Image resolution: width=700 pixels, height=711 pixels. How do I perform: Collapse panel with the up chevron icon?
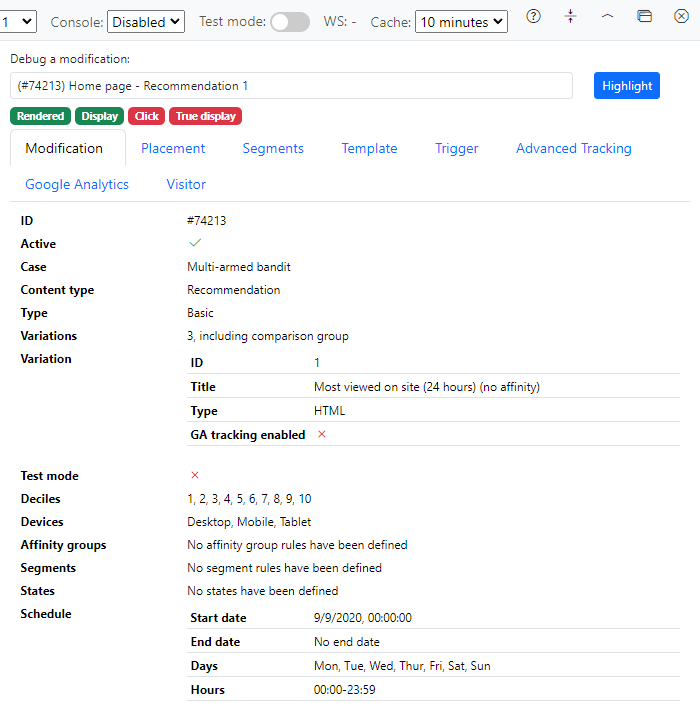(x=607, y=16)
